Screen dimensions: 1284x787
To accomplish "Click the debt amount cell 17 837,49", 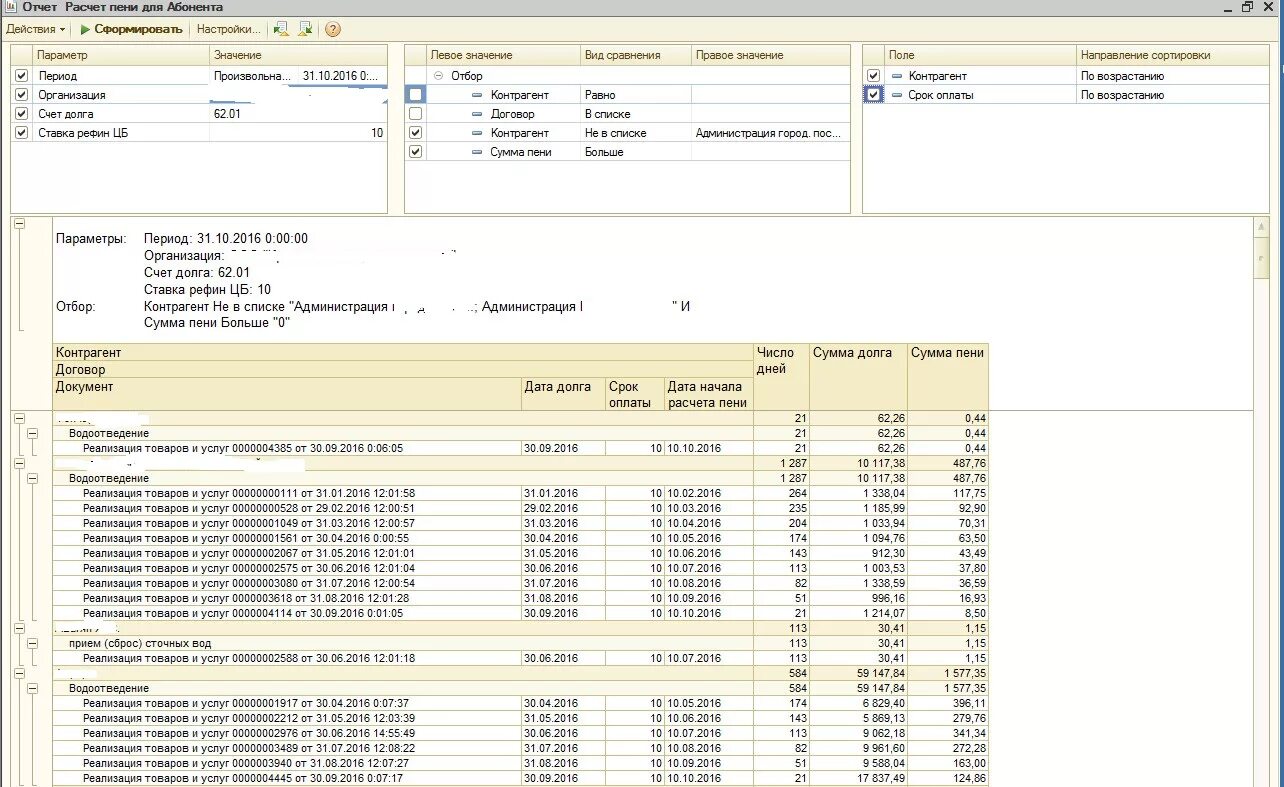I will [858, 778].
